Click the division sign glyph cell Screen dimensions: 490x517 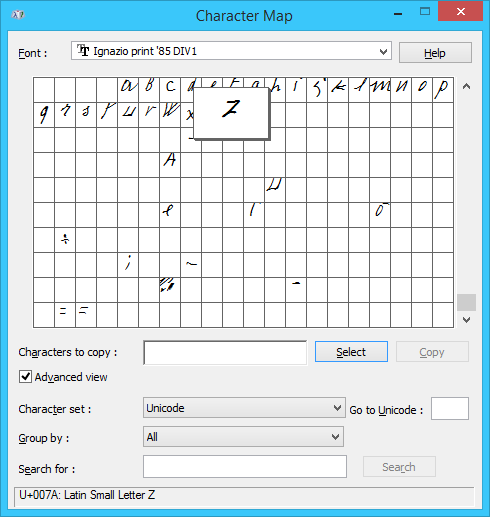pos(65,240)
